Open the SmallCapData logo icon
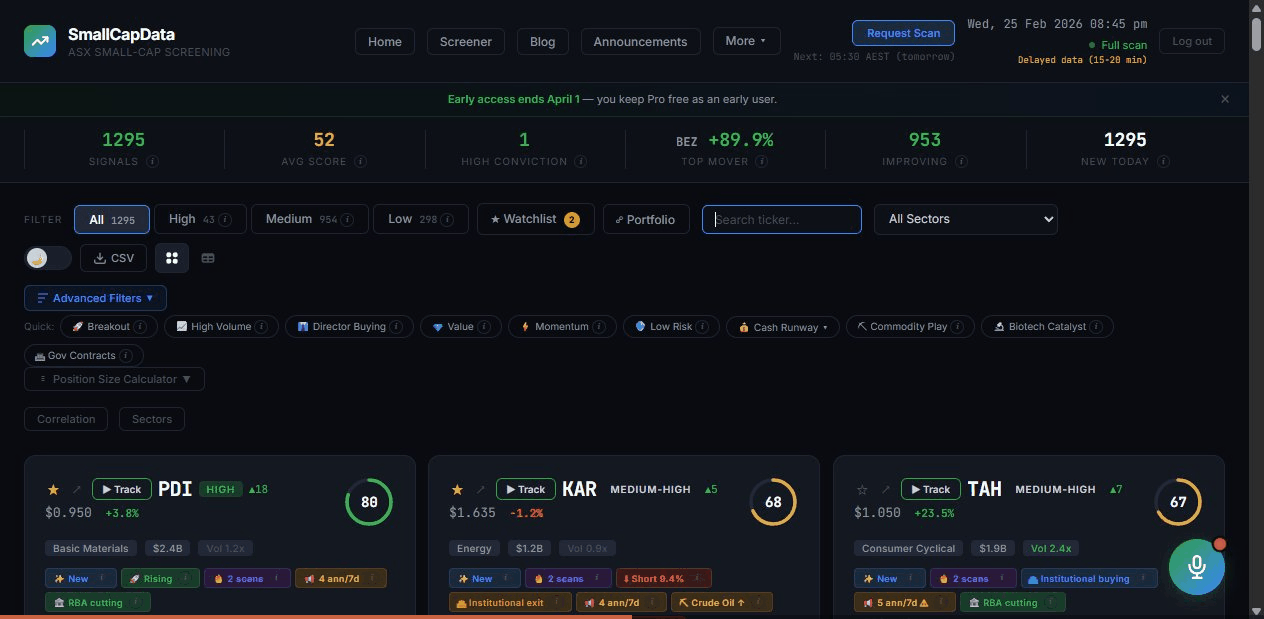Screen dimensions: 1264x619 pyautogui.click(x=40, y=41)
